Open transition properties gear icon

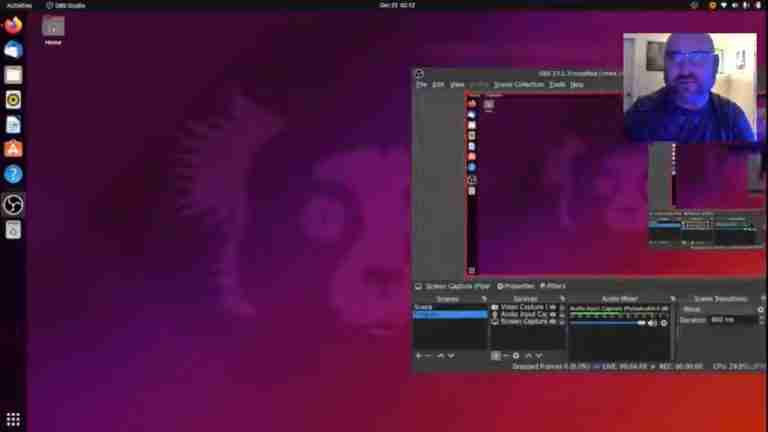click(761, 310)
